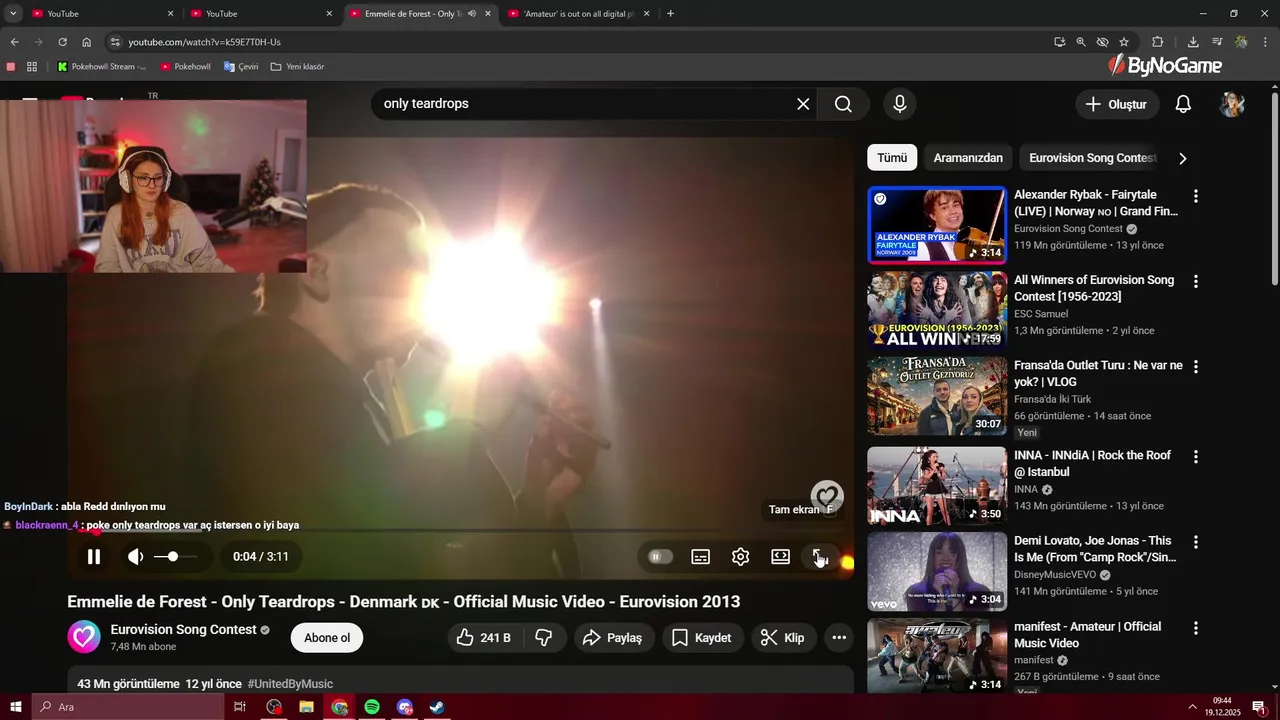Open the 'Demi Lovato, Joe Jonas - This Is Me' title
Viewport: 1280px width, 720px height.
pyautogui.click(x=1095, y=549)
